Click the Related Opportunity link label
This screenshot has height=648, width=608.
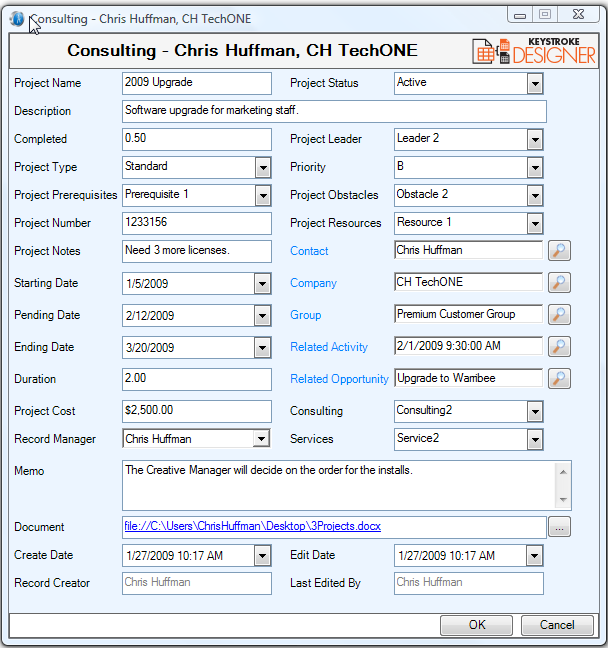pyautogui.click(x=339, y=379)
